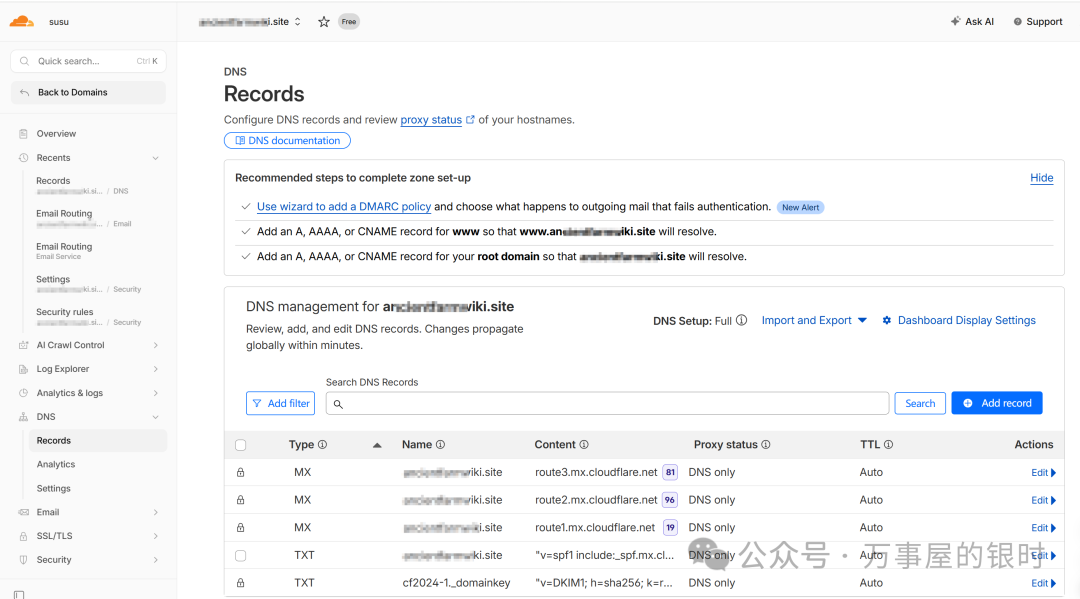Click the Cloudflare logo icon

(x=22, y=21)
